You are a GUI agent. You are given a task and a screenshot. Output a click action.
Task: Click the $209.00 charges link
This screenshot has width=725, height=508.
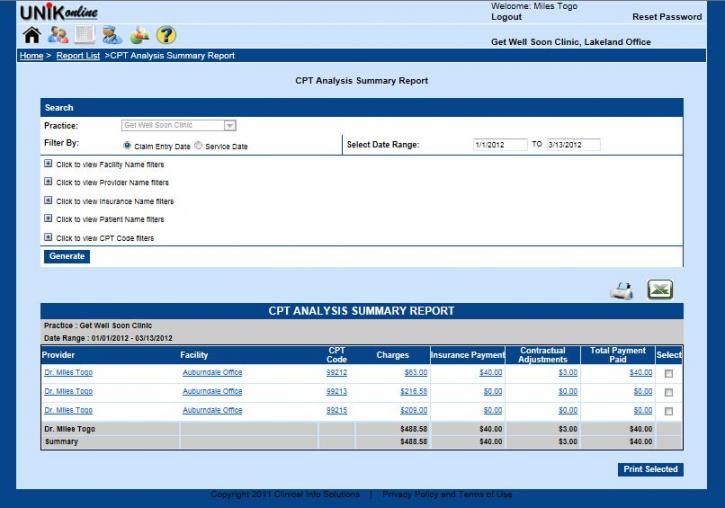(x=414, y=410)
